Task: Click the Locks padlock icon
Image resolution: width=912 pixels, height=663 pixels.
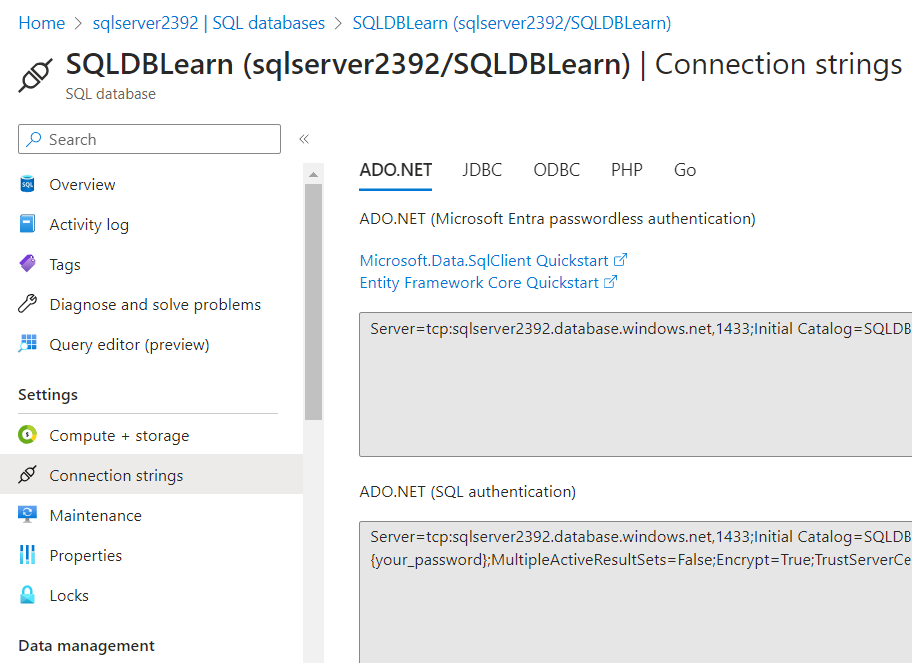Action: click(x=27, y=594)
